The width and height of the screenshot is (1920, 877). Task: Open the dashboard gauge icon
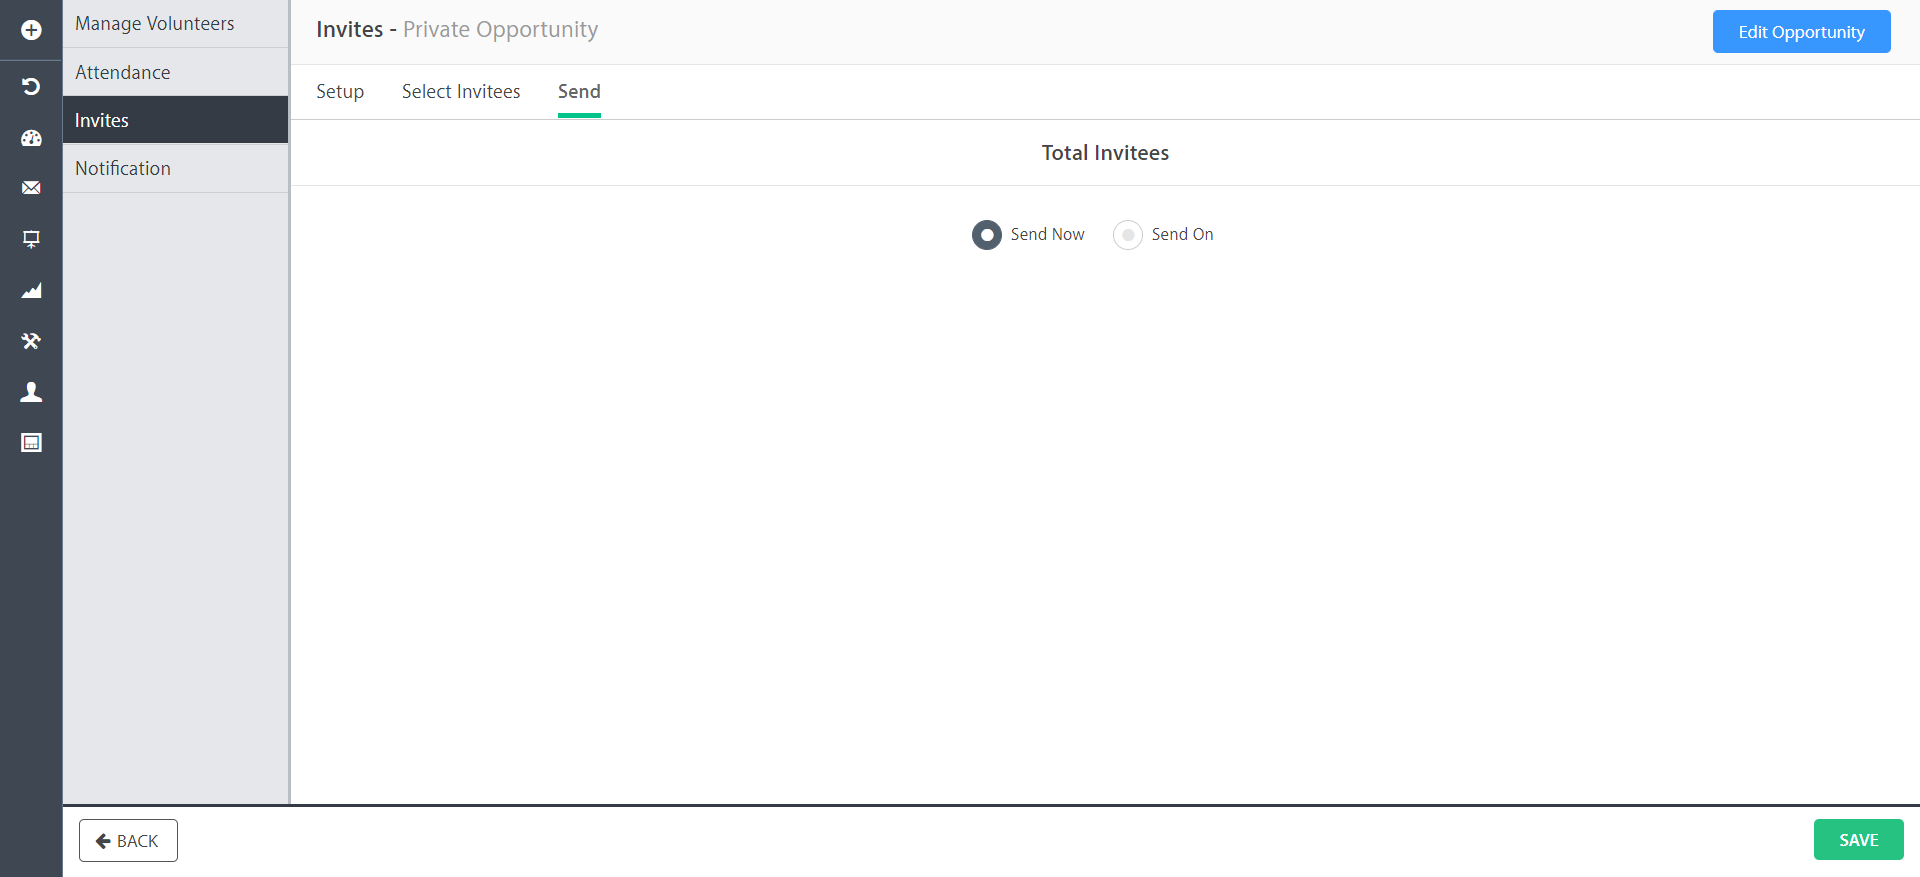[x=31, y=138]
